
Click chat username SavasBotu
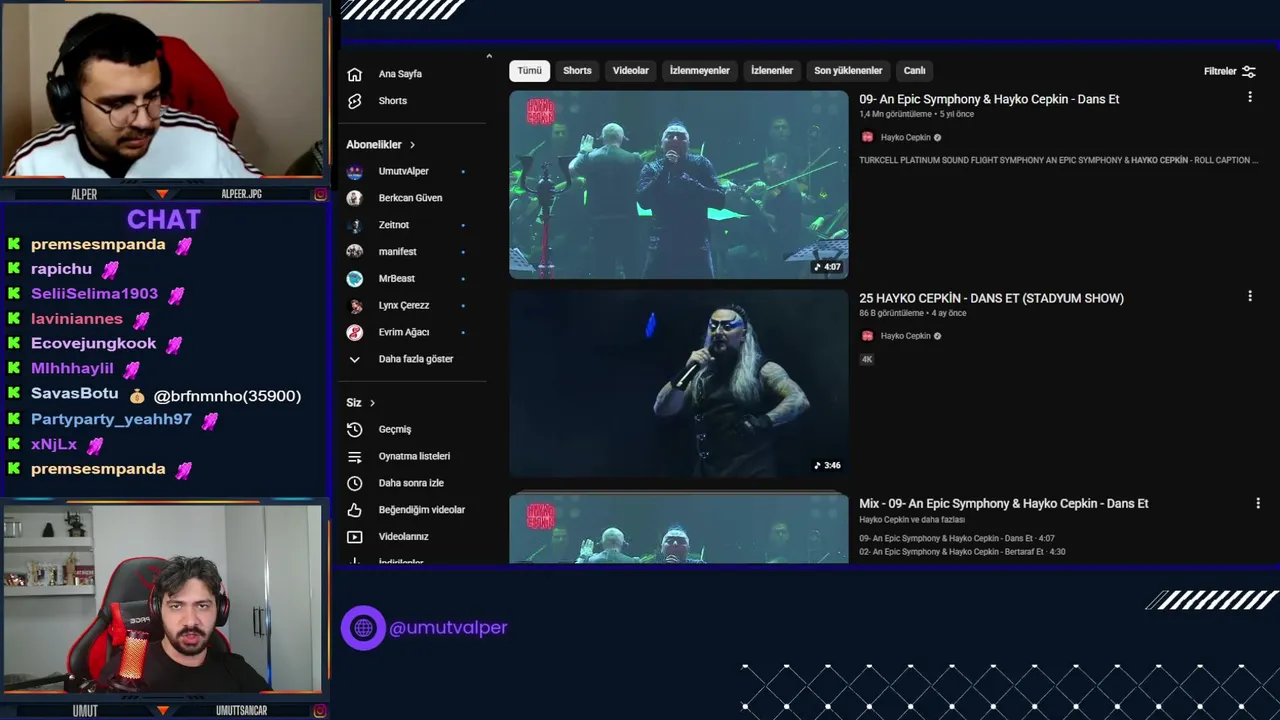[74, 394]
